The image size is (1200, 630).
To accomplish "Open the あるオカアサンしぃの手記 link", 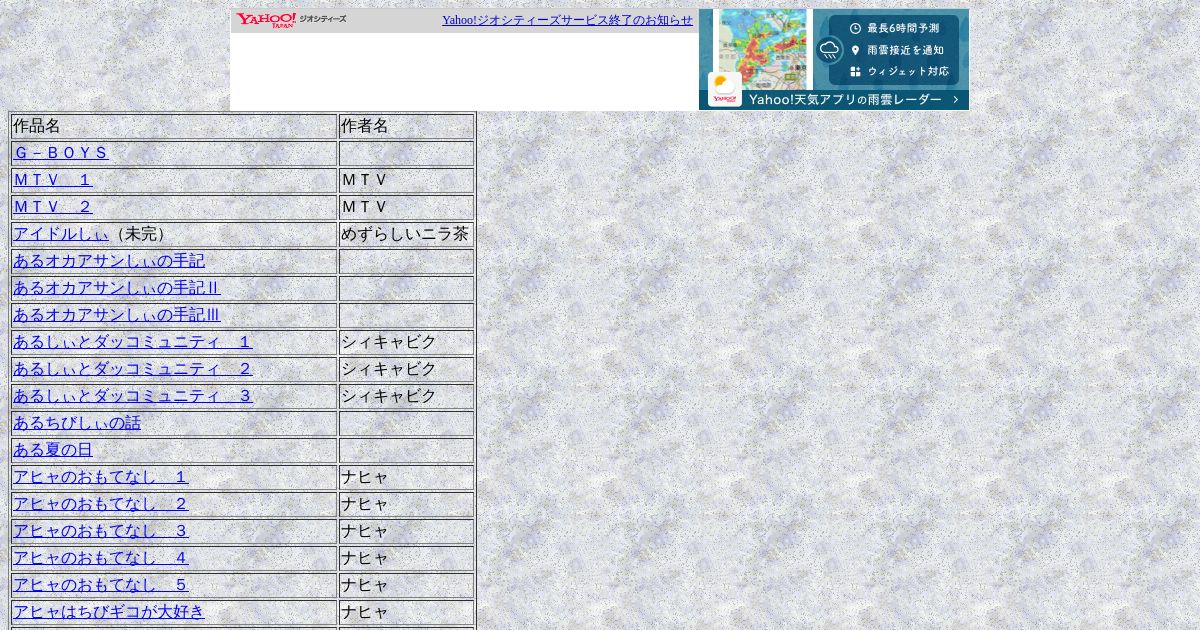I will pos(109,261).
